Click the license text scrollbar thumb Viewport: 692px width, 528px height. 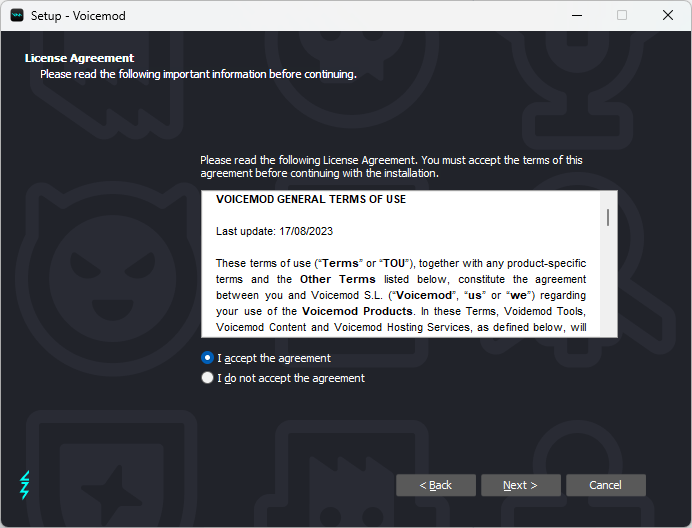click(x=608, y=218)
